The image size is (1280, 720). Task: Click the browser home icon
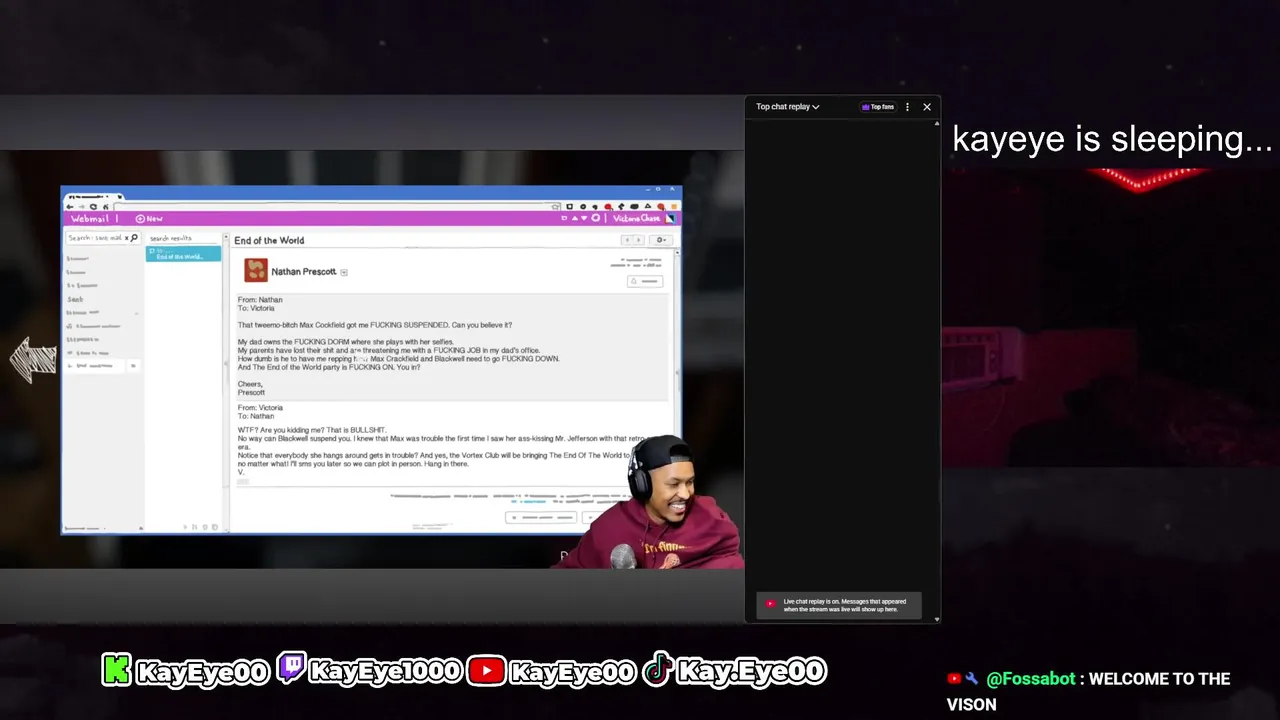coord(105,207)
